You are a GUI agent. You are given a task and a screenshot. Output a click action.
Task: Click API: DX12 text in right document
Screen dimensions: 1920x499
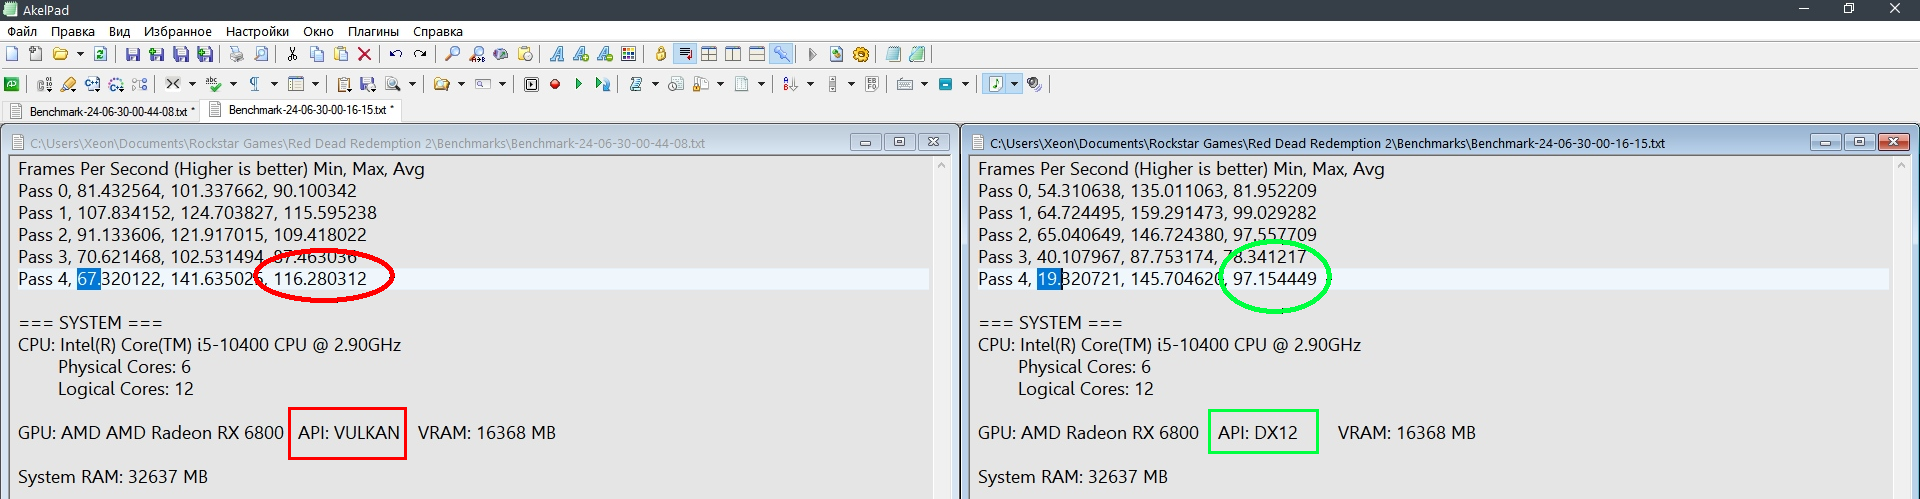click(x=1257, y=433)
